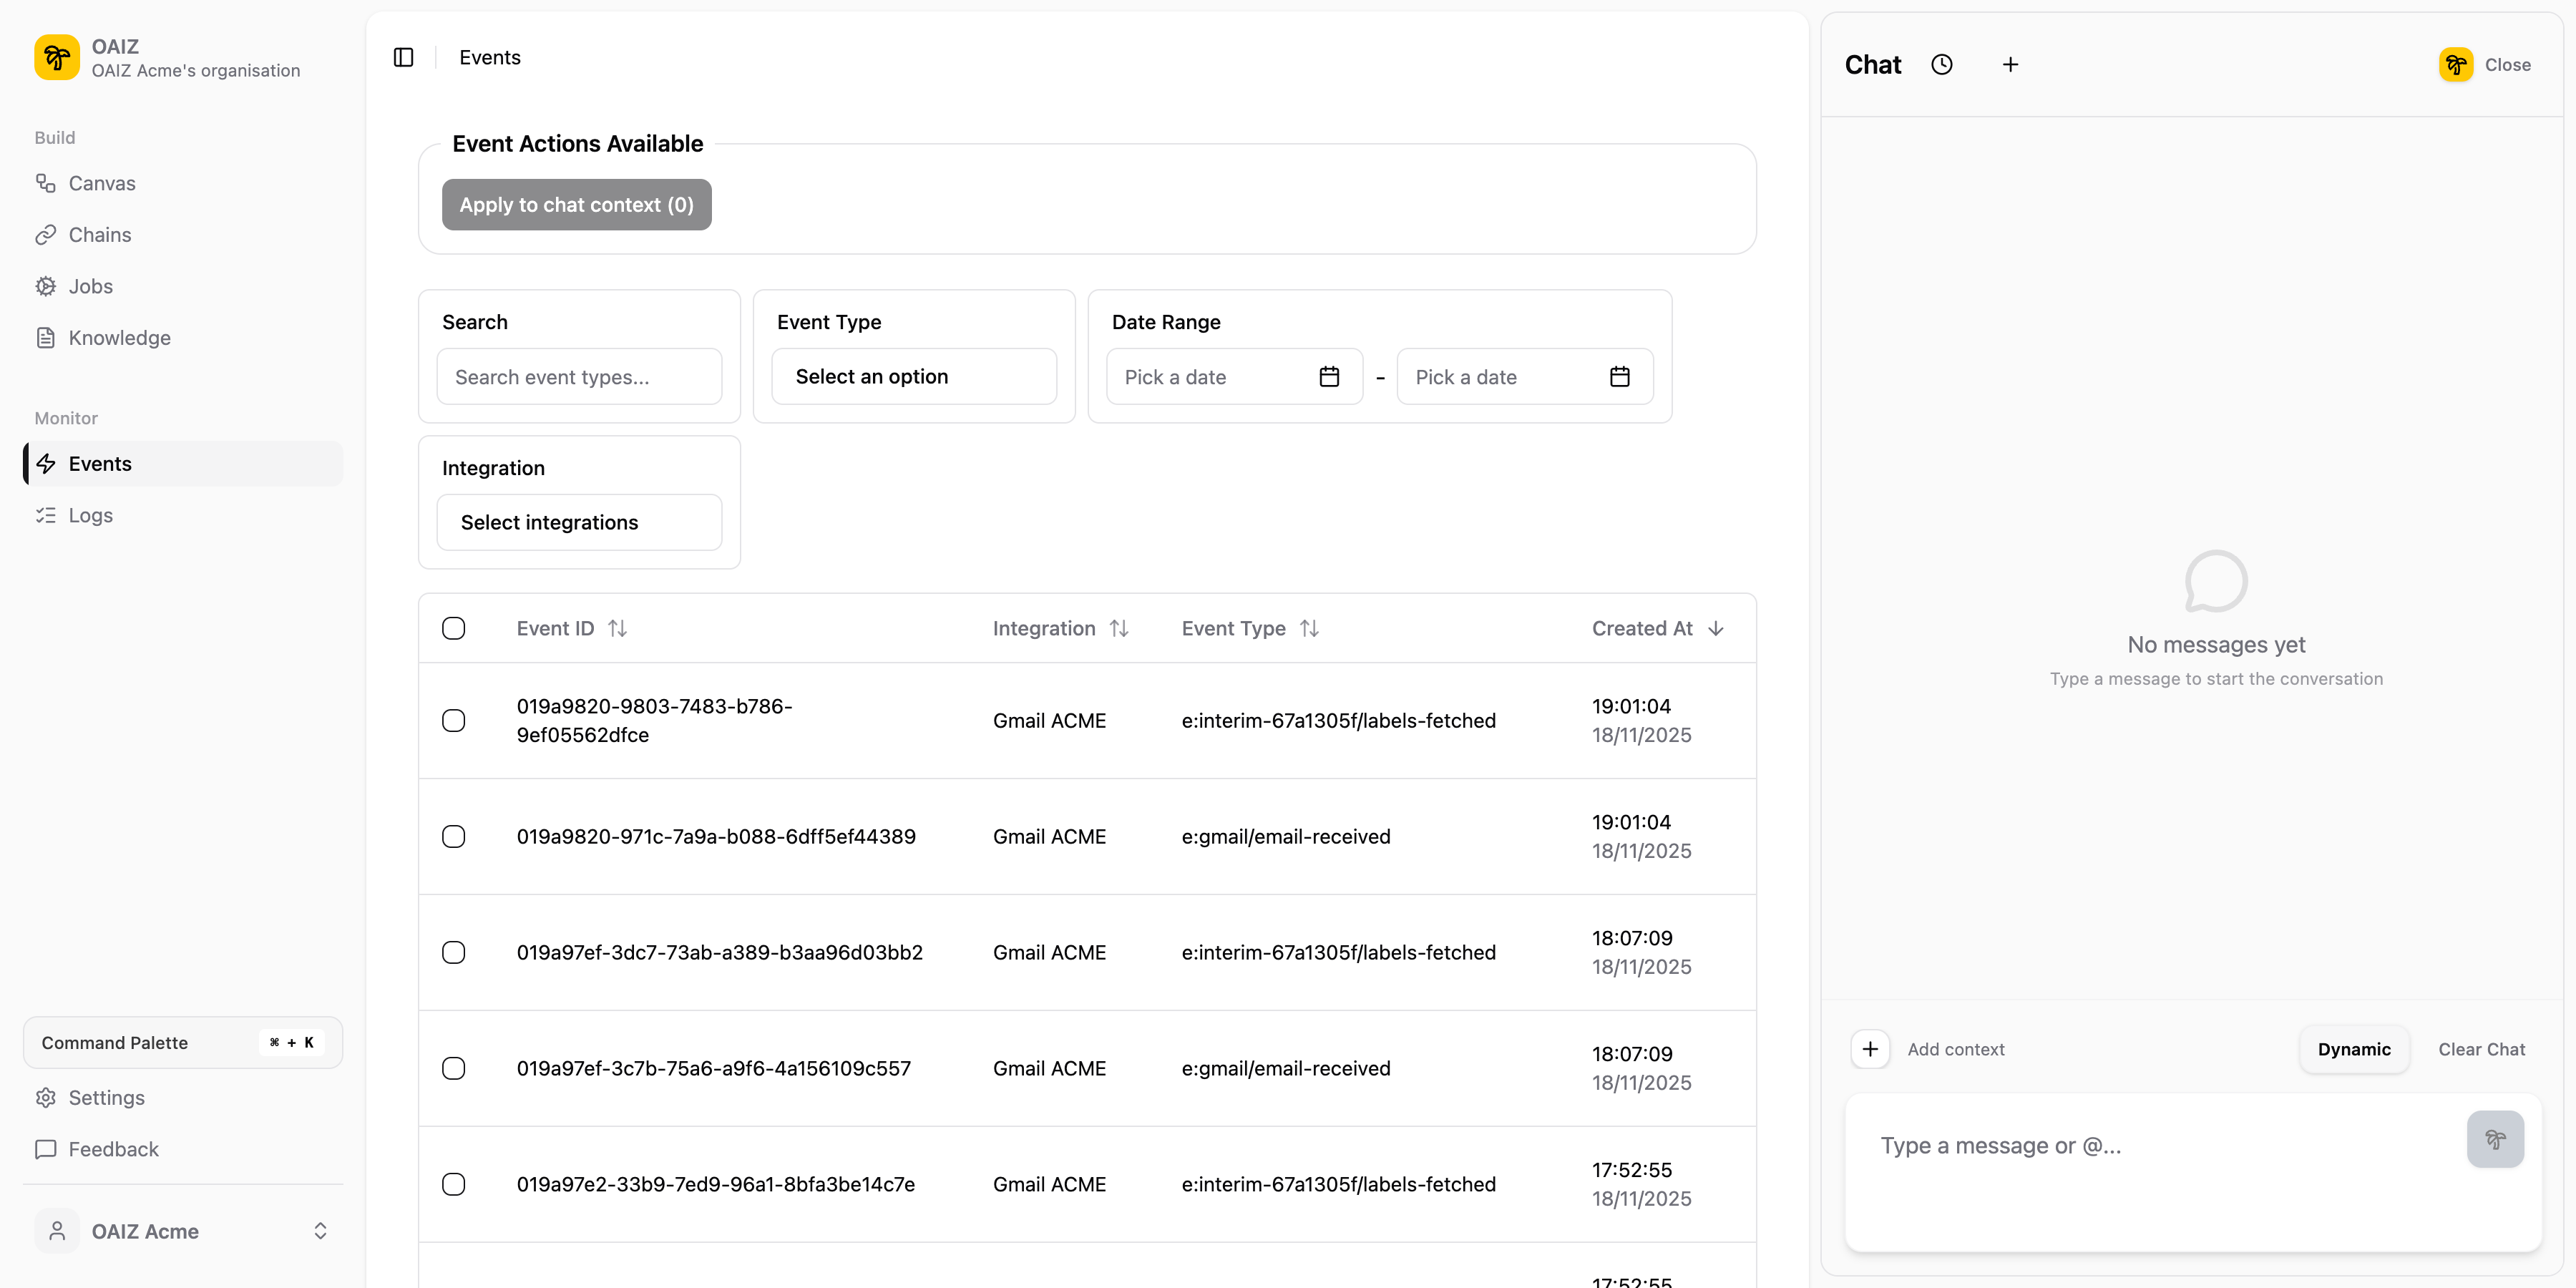Open the Knowledge section
The image size is (2576, 1288).
coord(119,337)
